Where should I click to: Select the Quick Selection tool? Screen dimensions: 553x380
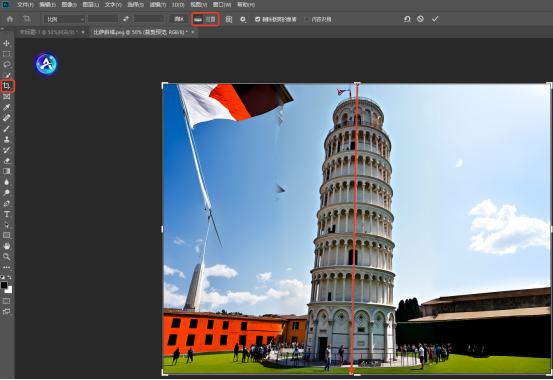6,75
